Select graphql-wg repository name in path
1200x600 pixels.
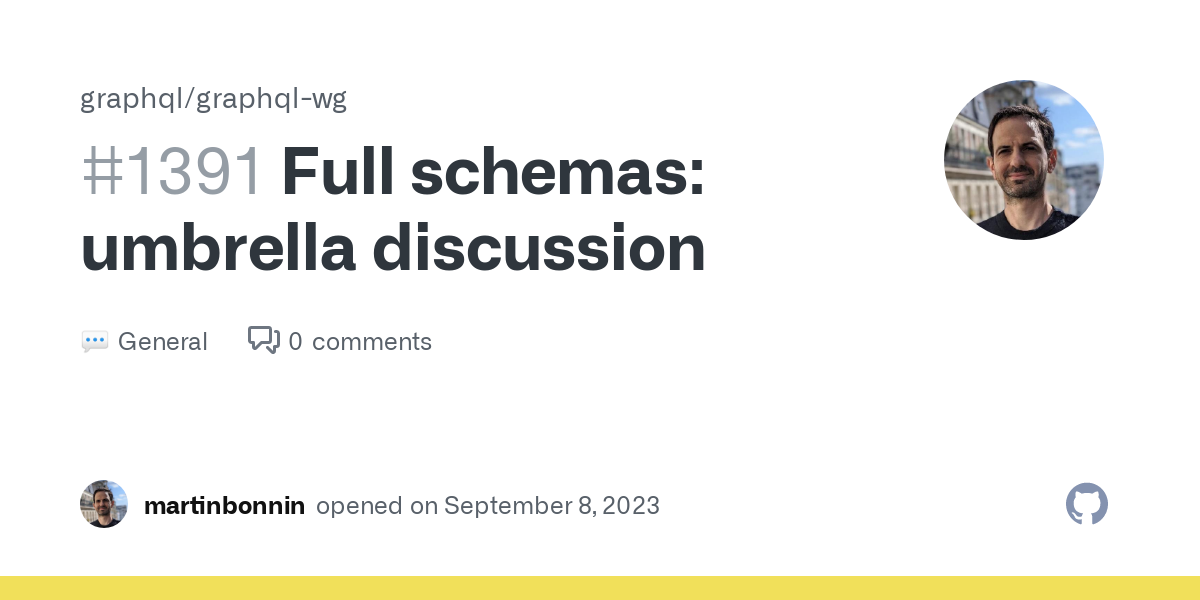[x=272, y=99]
